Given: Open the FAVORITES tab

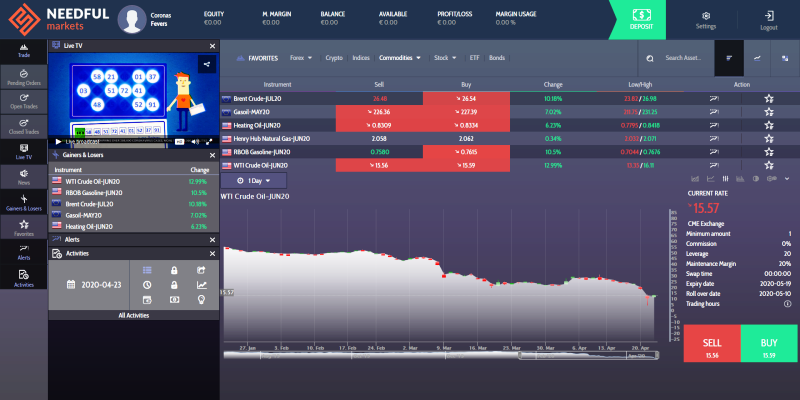Looking at the screenshot, I should coord(258,58).
